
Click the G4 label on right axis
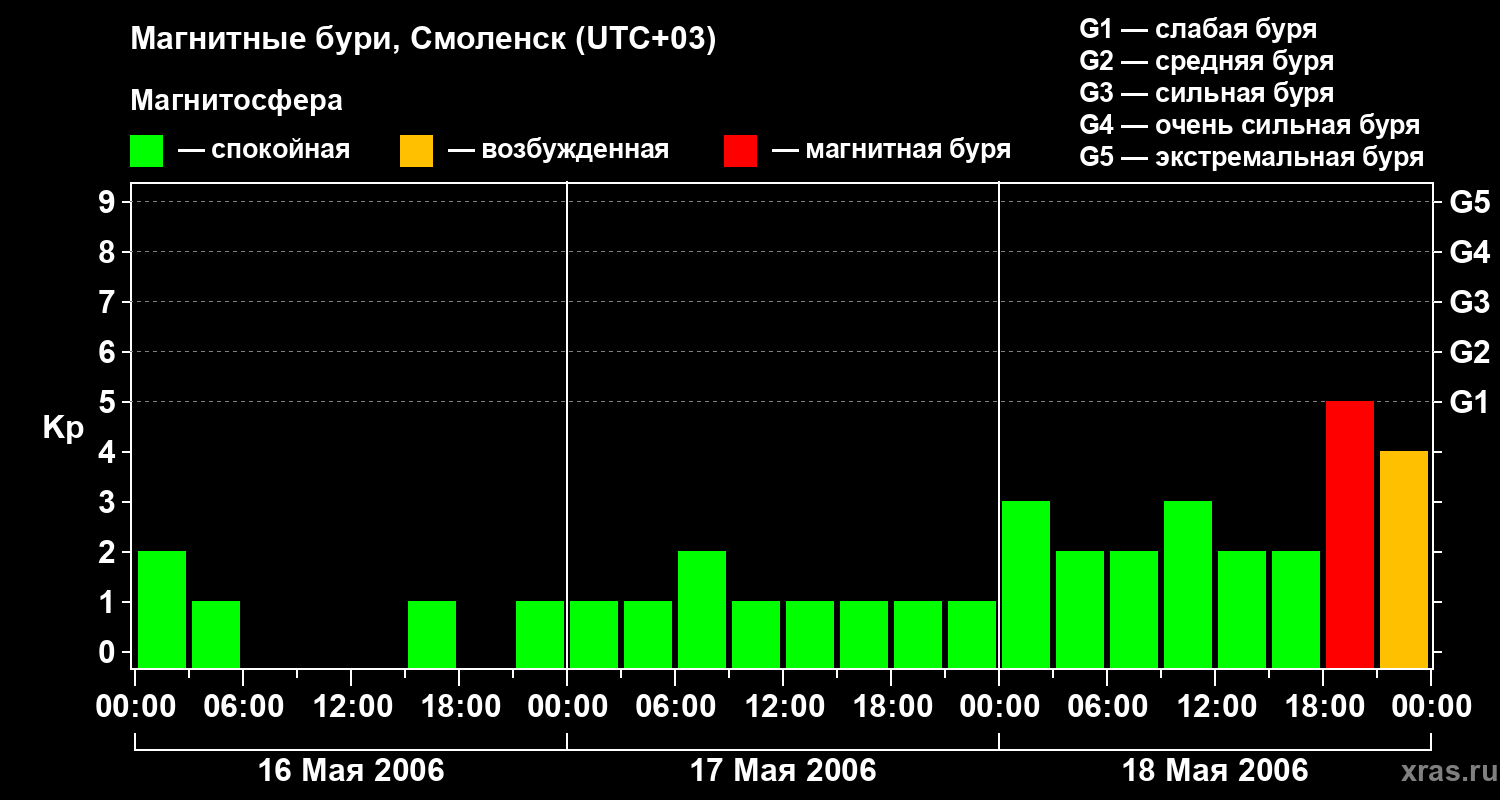click(1469, 252)
